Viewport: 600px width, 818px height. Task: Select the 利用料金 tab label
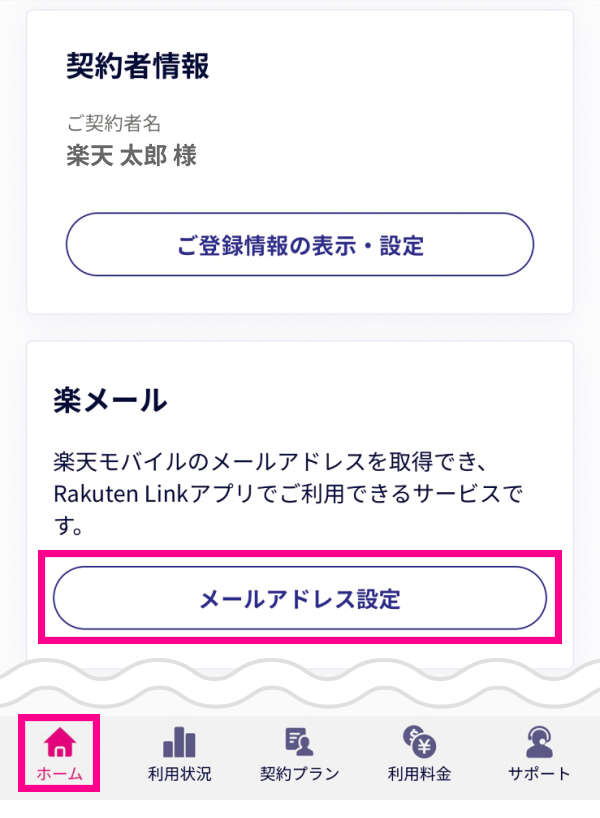click(419, 773)
